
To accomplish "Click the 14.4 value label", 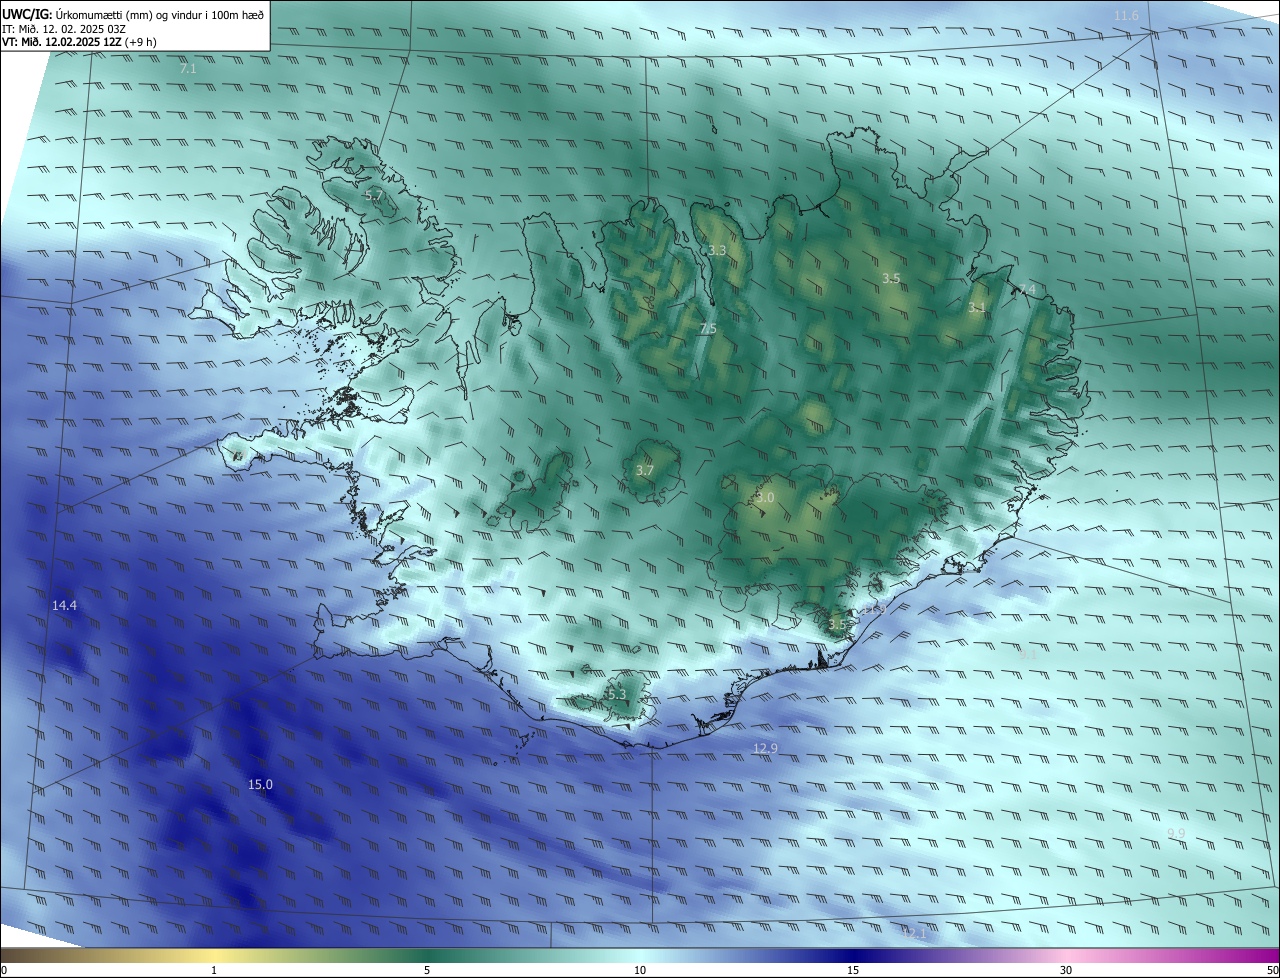I will click(x=64, y=606).
